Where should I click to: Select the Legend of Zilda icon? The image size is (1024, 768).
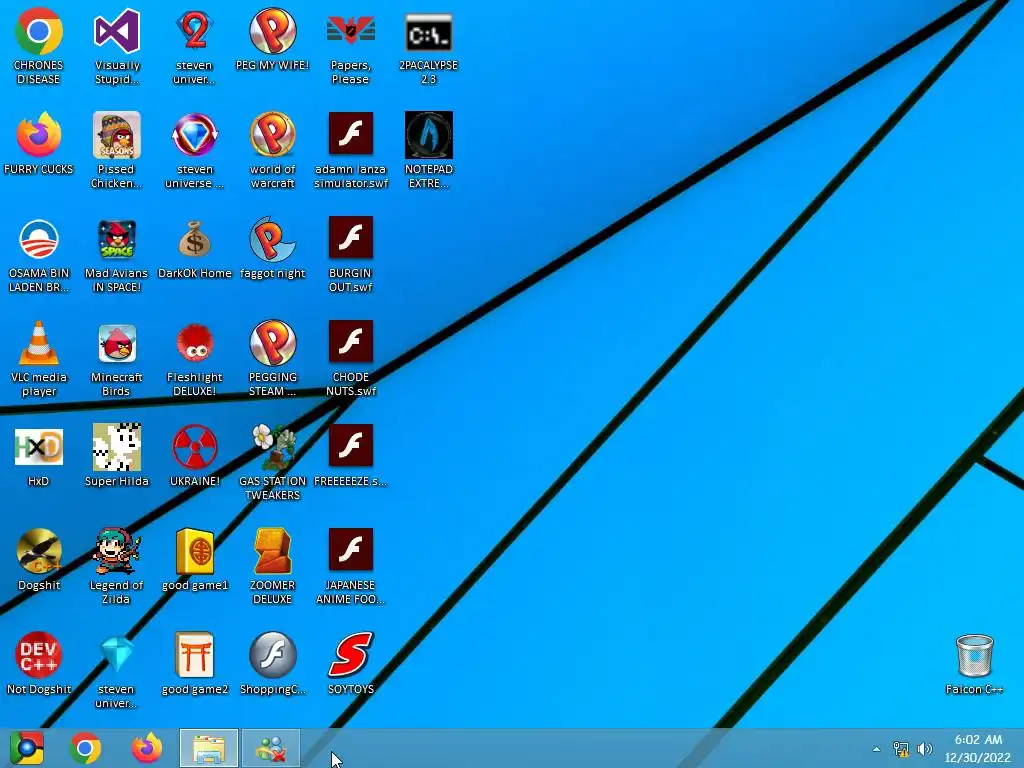[117, 551]
